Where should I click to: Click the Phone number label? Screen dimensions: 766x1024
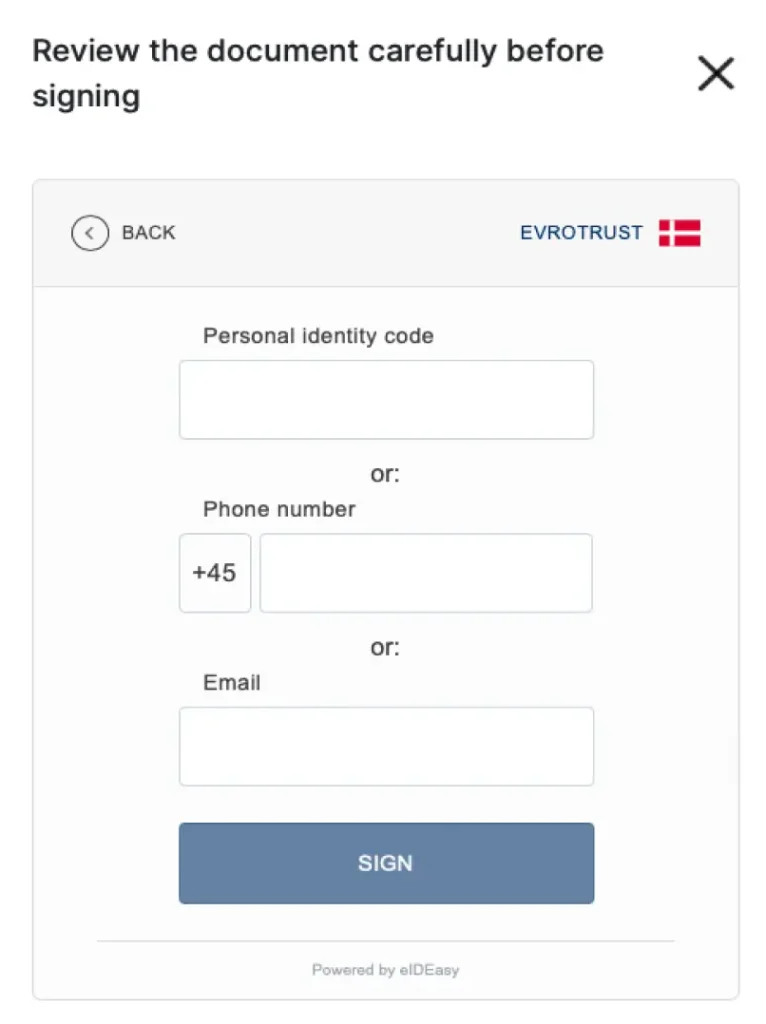tap(279, 509)
